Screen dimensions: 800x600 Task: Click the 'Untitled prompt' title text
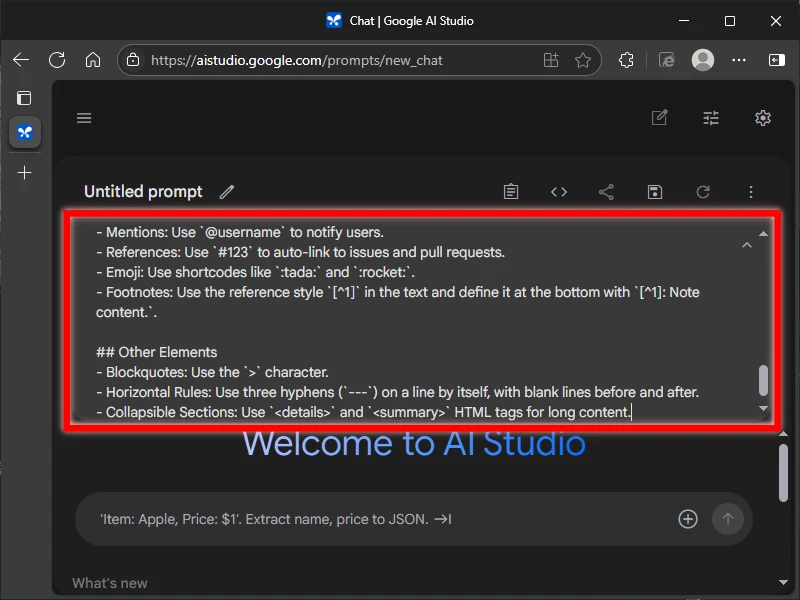pos(143,192)
